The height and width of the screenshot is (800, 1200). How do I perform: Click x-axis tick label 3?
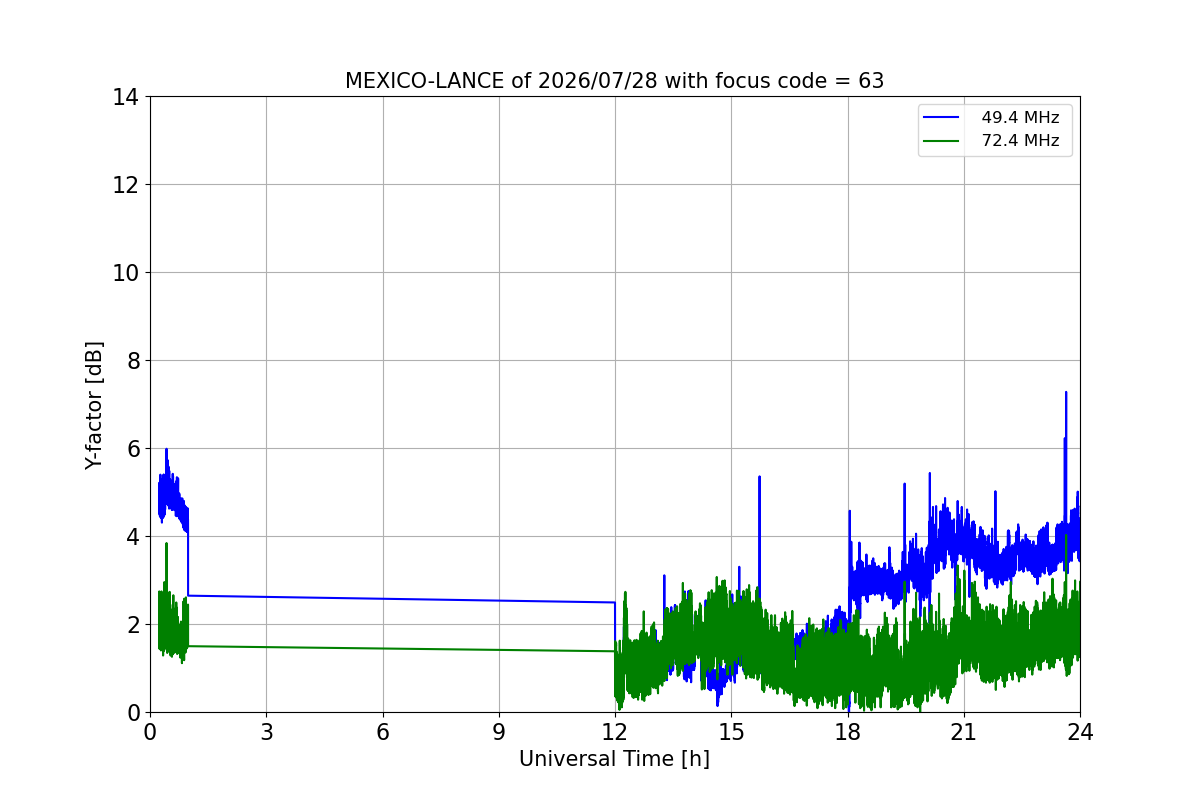point(266,731)
